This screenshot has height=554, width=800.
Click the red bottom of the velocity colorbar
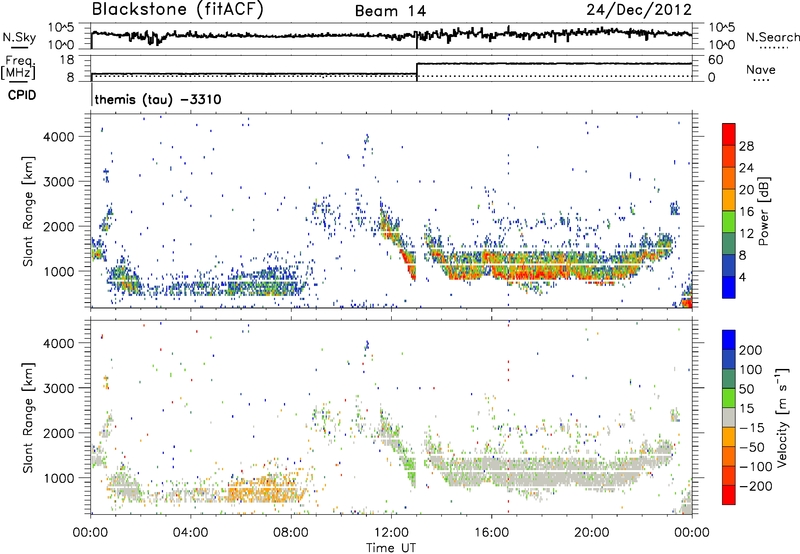click(729, 495)
